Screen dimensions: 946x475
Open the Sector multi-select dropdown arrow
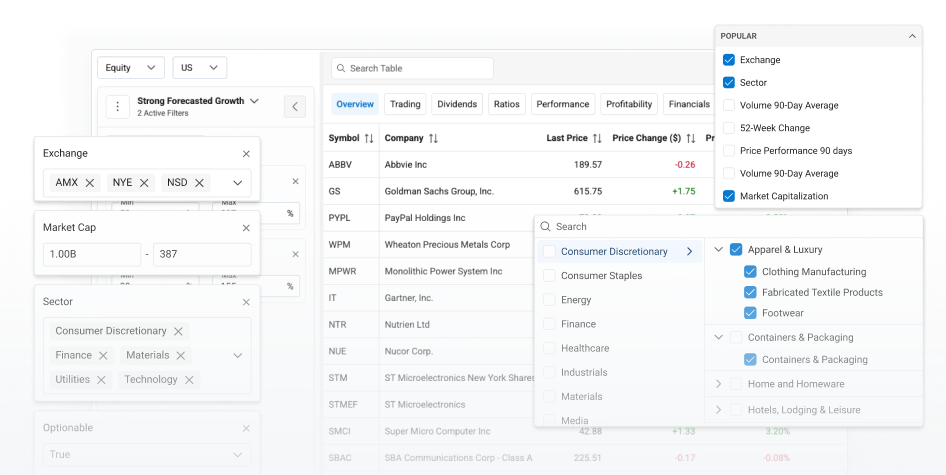[238, 355]
